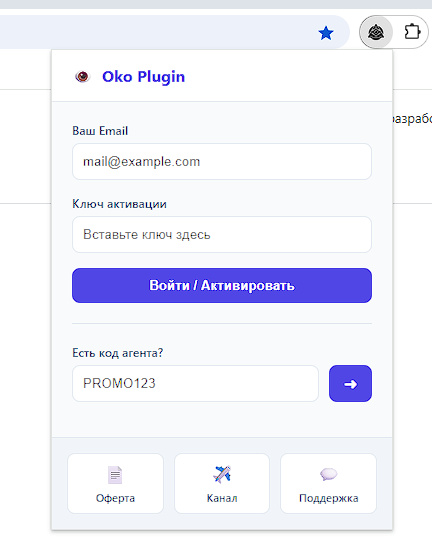Open the Канал link card

pyautogui.click(x=222, y=483)
